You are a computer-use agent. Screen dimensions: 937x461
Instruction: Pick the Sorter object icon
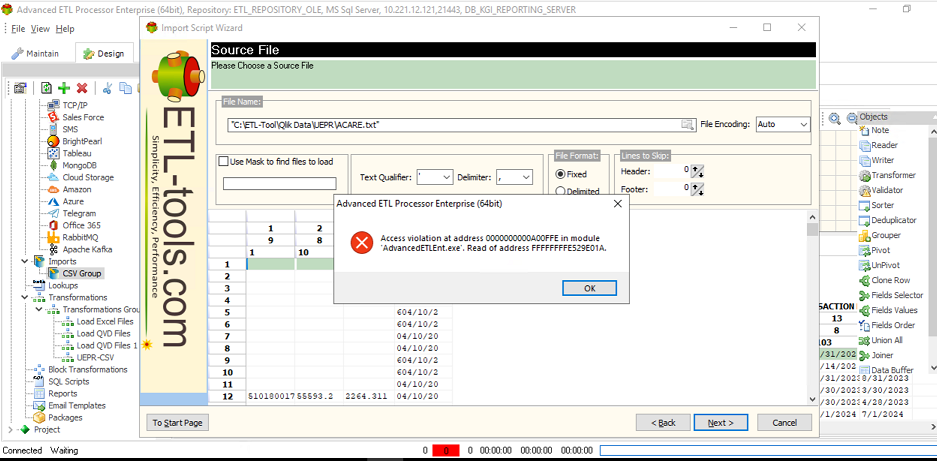click(x=864, y=205)
